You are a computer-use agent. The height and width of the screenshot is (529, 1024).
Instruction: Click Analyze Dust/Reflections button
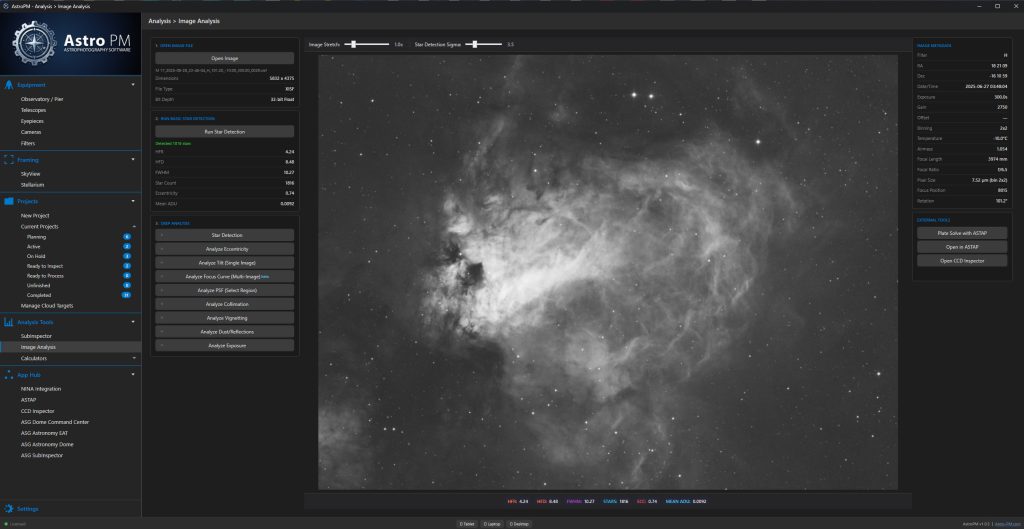[225, 332]
